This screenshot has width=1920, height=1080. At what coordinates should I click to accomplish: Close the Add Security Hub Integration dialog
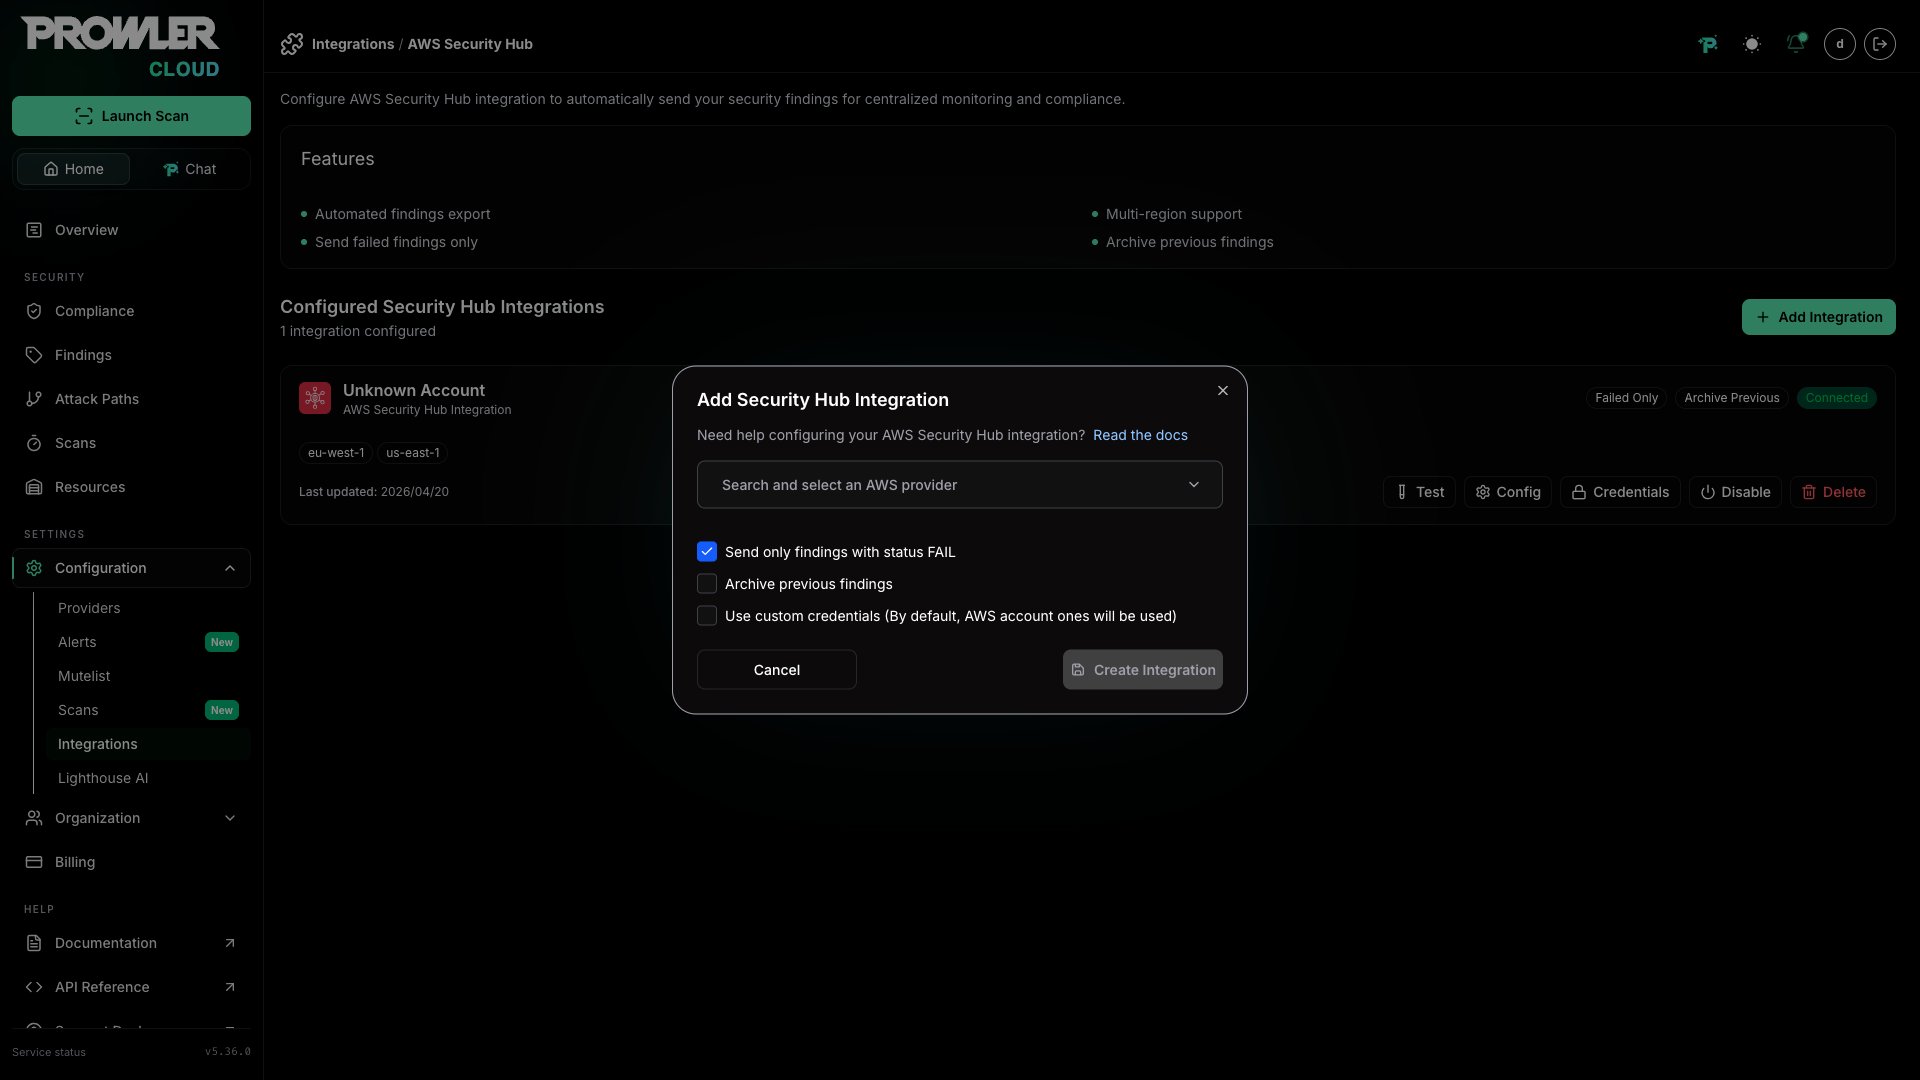[1223, 391]
